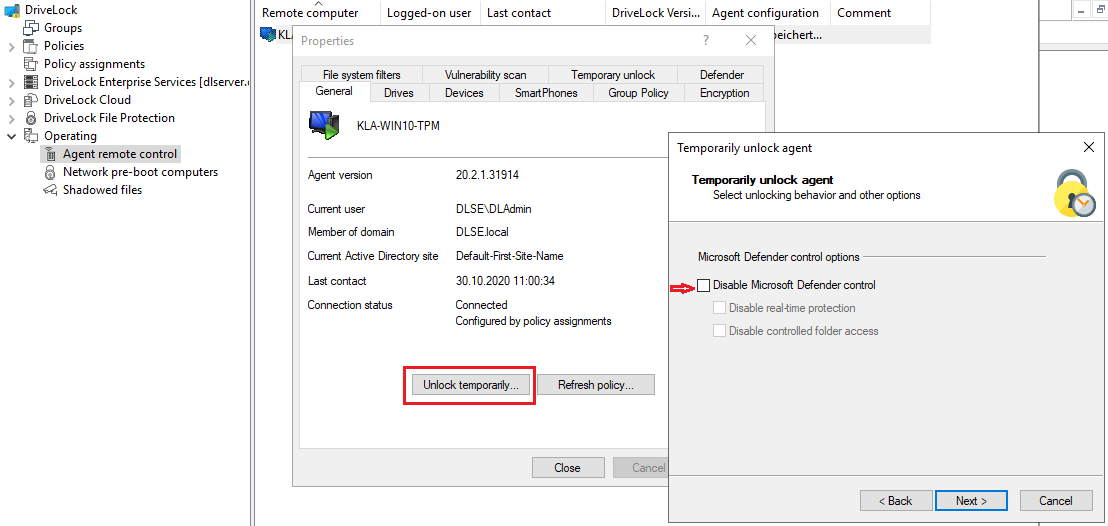1108x526 pixels.
Task: Collapse the Operating tree node
Action: point(11,136)
